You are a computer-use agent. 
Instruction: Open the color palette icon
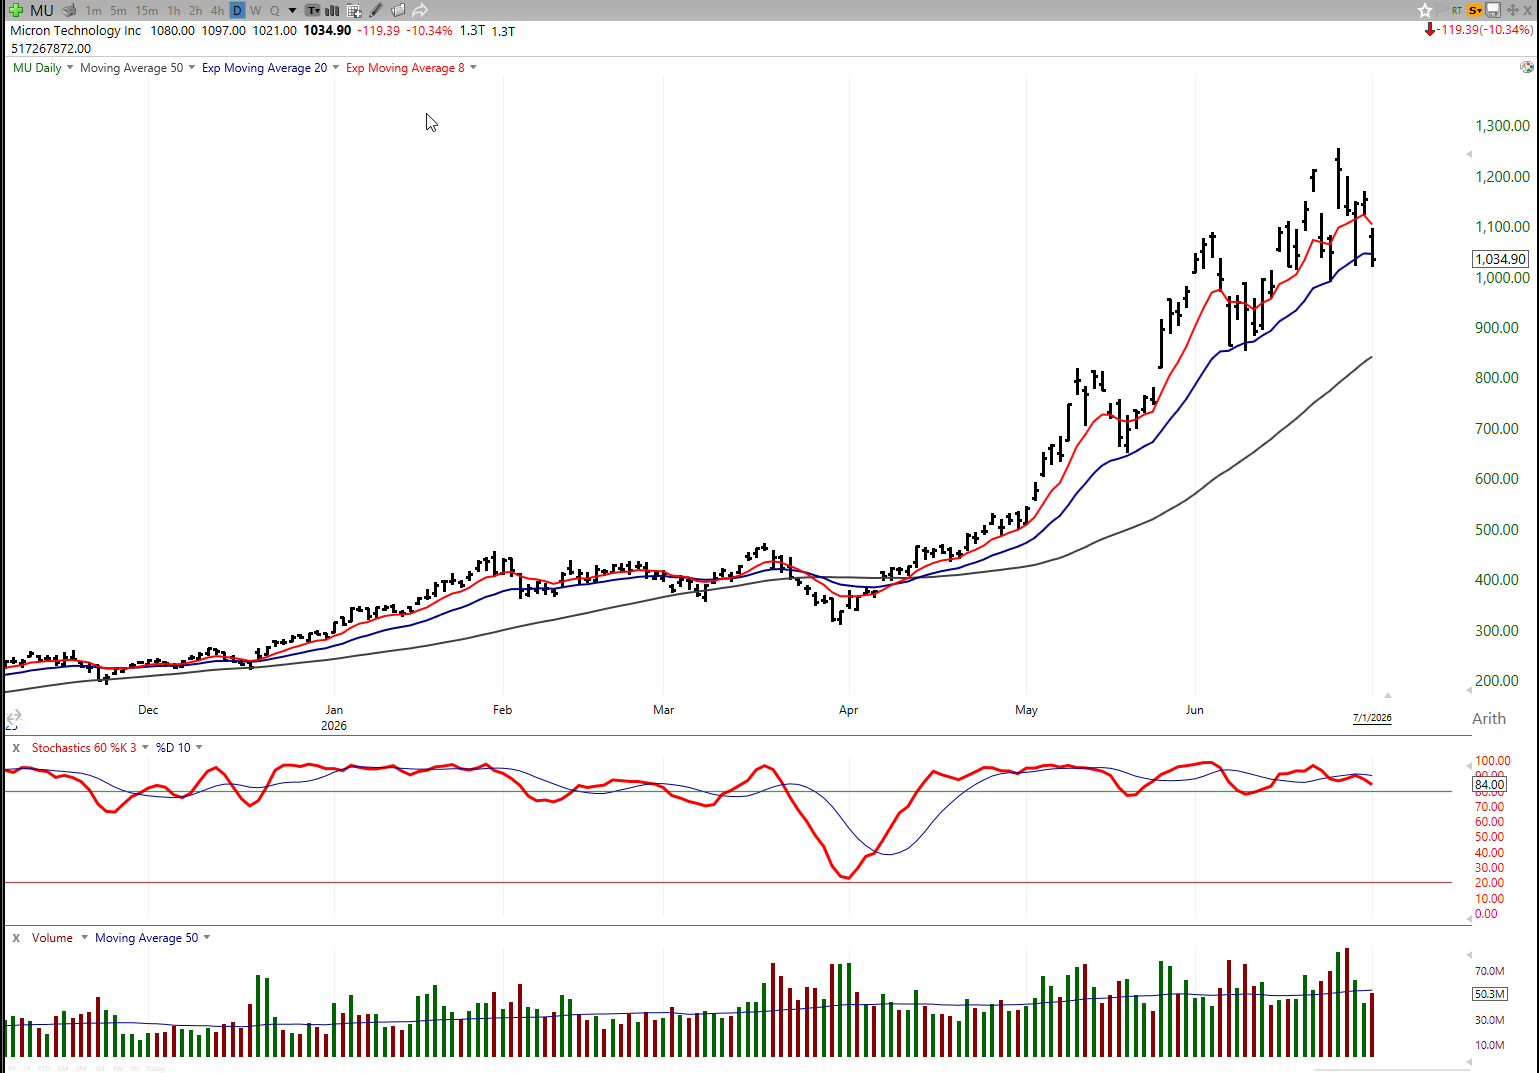click(x=1527, y=67)
